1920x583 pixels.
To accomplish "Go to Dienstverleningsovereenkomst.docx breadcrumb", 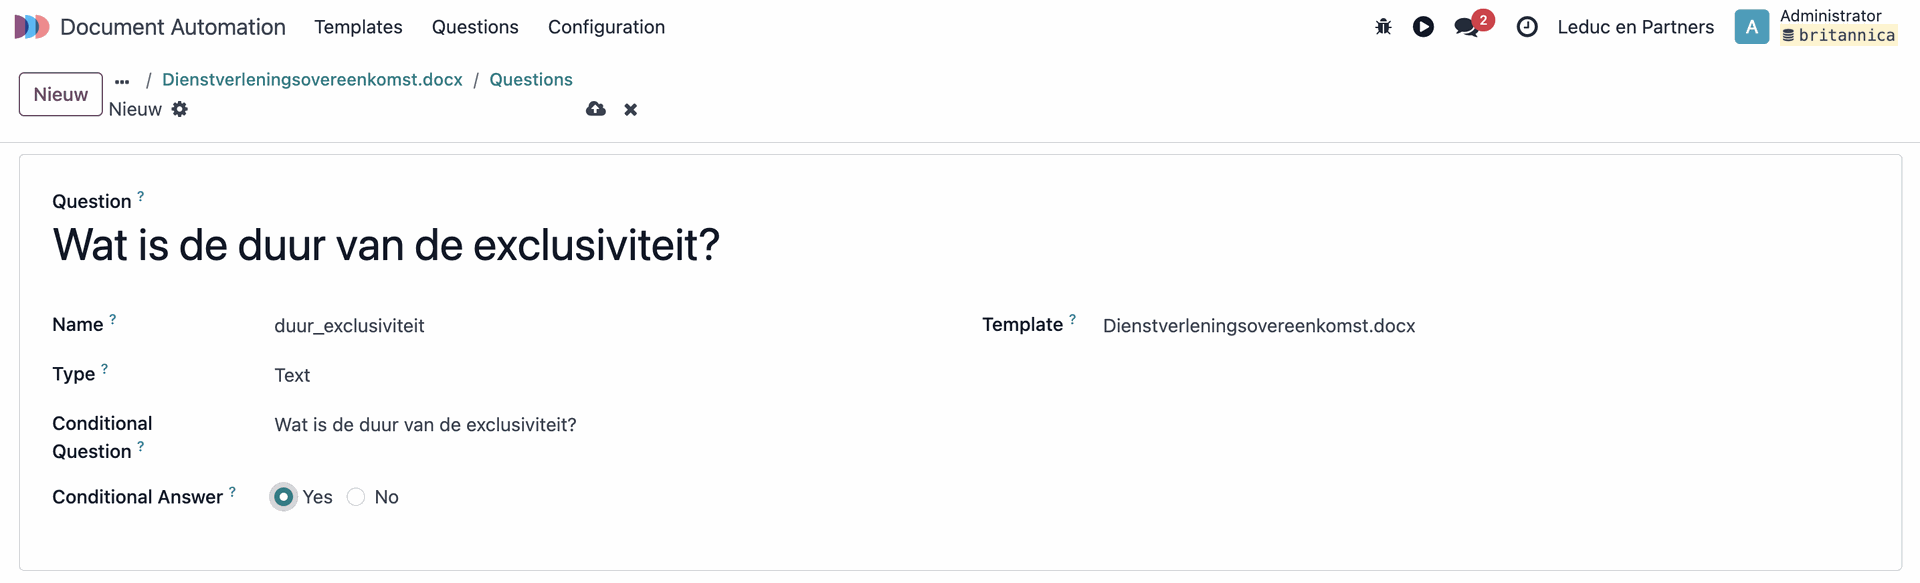I will 312,80.
